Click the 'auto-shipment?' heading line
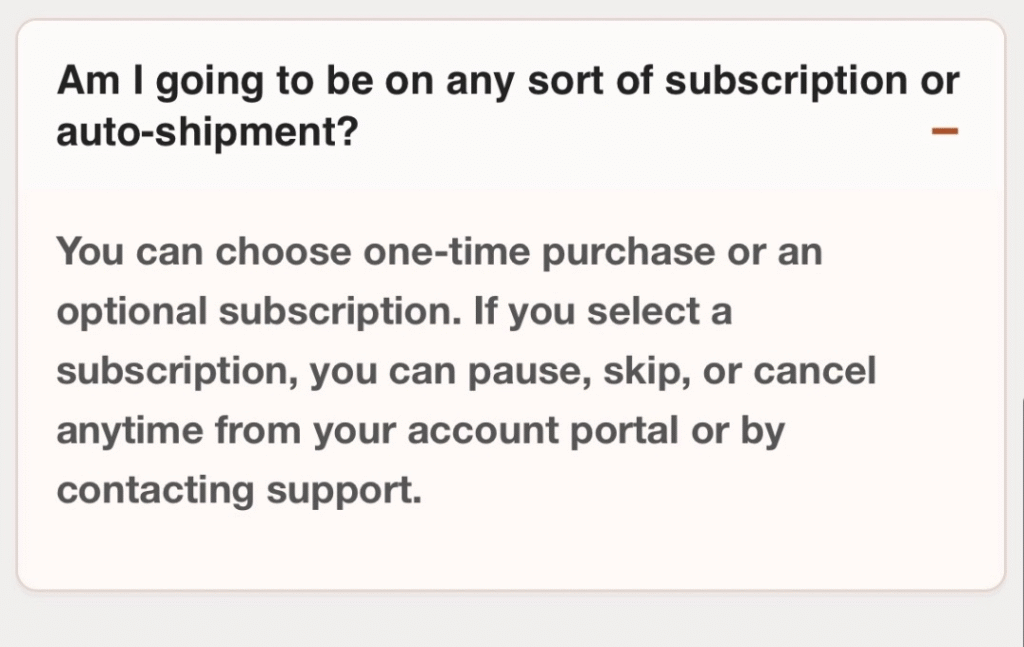1024x647 pixels. (206, 133)
